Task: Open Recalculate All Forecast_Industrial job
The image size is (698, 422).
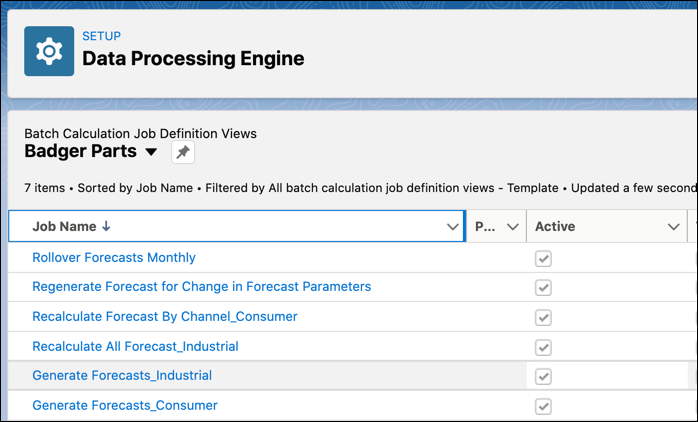Action: [135, 347]
